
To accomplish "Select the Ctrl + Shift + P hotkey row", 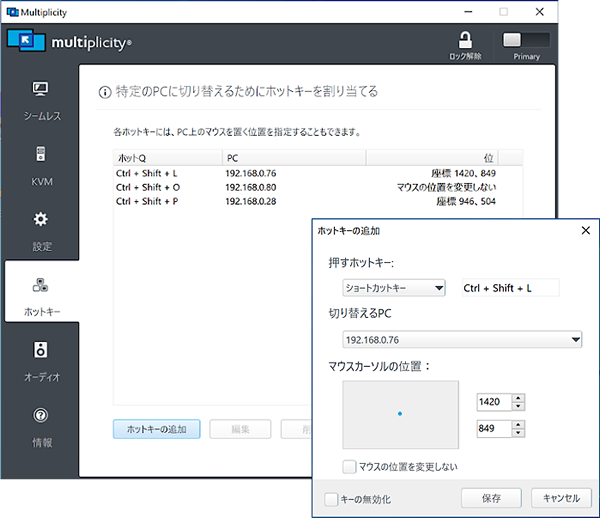I will (x=318, y=201).
